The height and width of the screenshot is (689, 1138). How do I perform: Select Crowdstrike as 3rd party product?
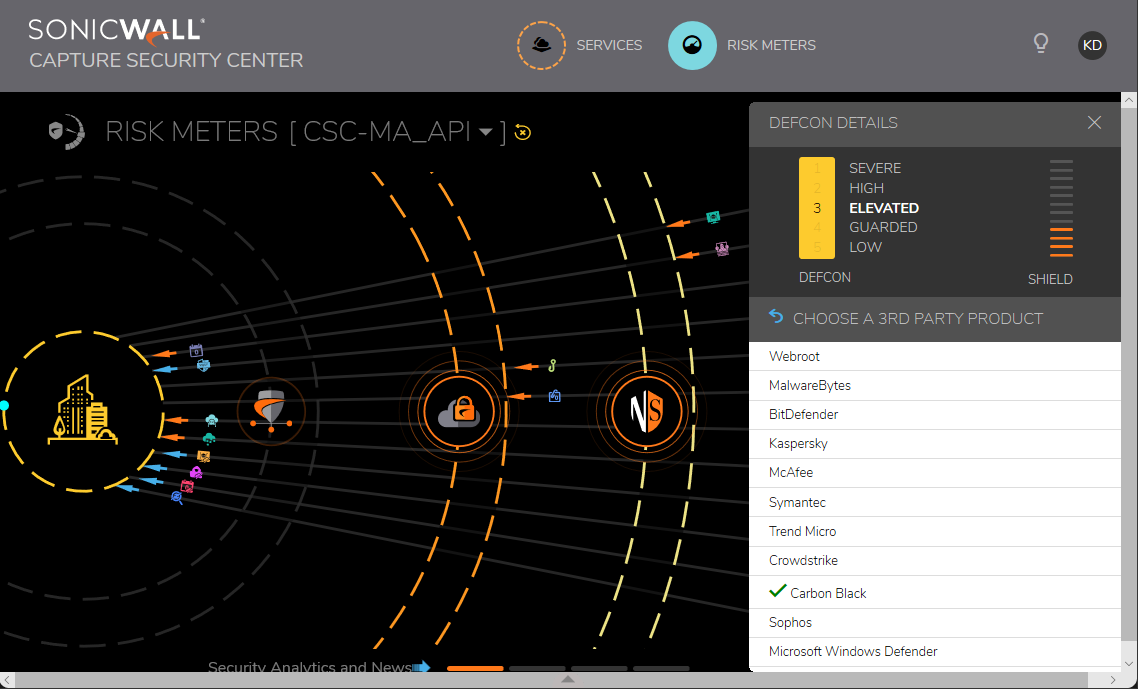point(935,560)
